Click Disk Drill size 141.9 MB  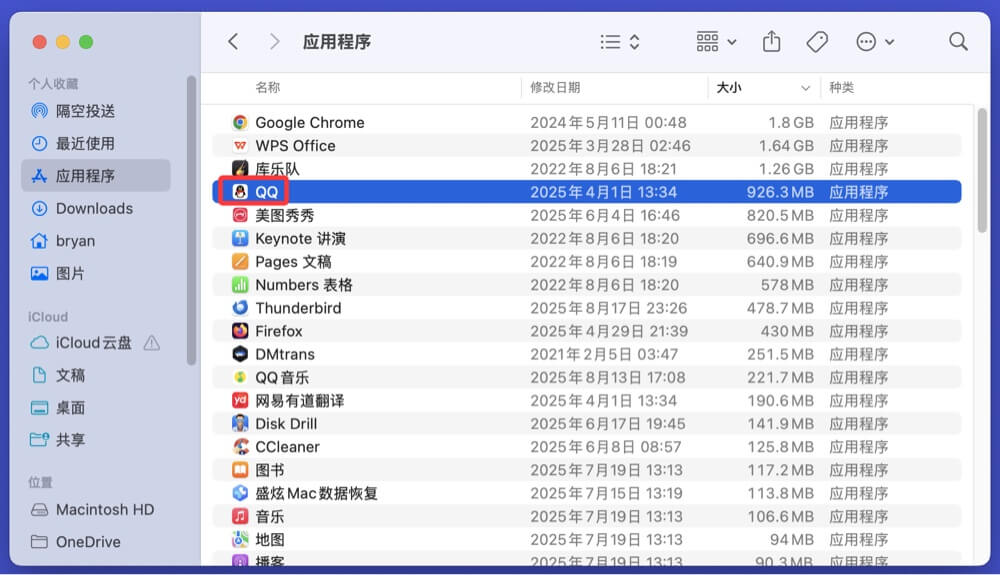tap(781, 424)
